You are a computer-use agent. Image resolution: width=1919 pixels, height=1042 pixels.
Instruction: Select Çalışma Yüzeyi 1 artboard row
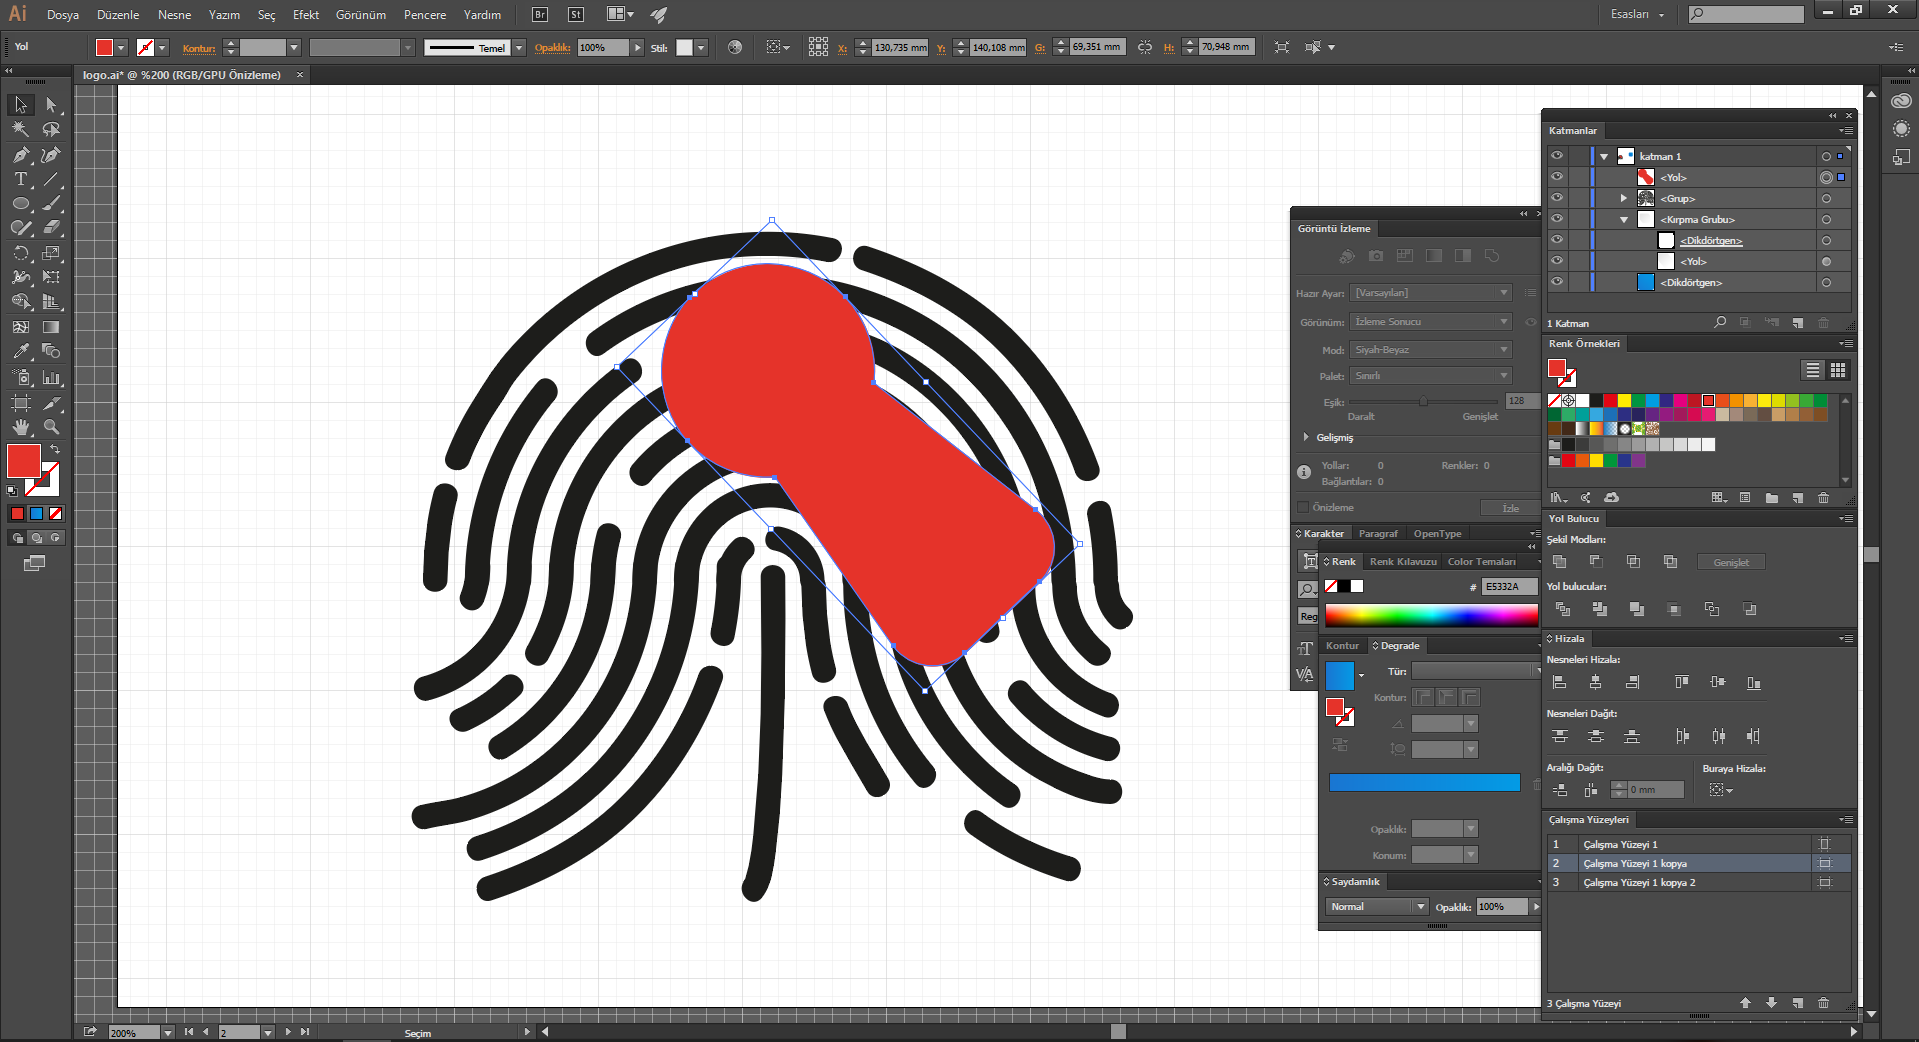point(1698,844)
